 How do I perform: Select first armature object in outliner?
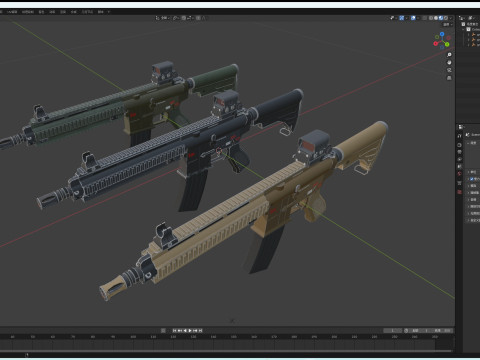[x=474, y=35]
